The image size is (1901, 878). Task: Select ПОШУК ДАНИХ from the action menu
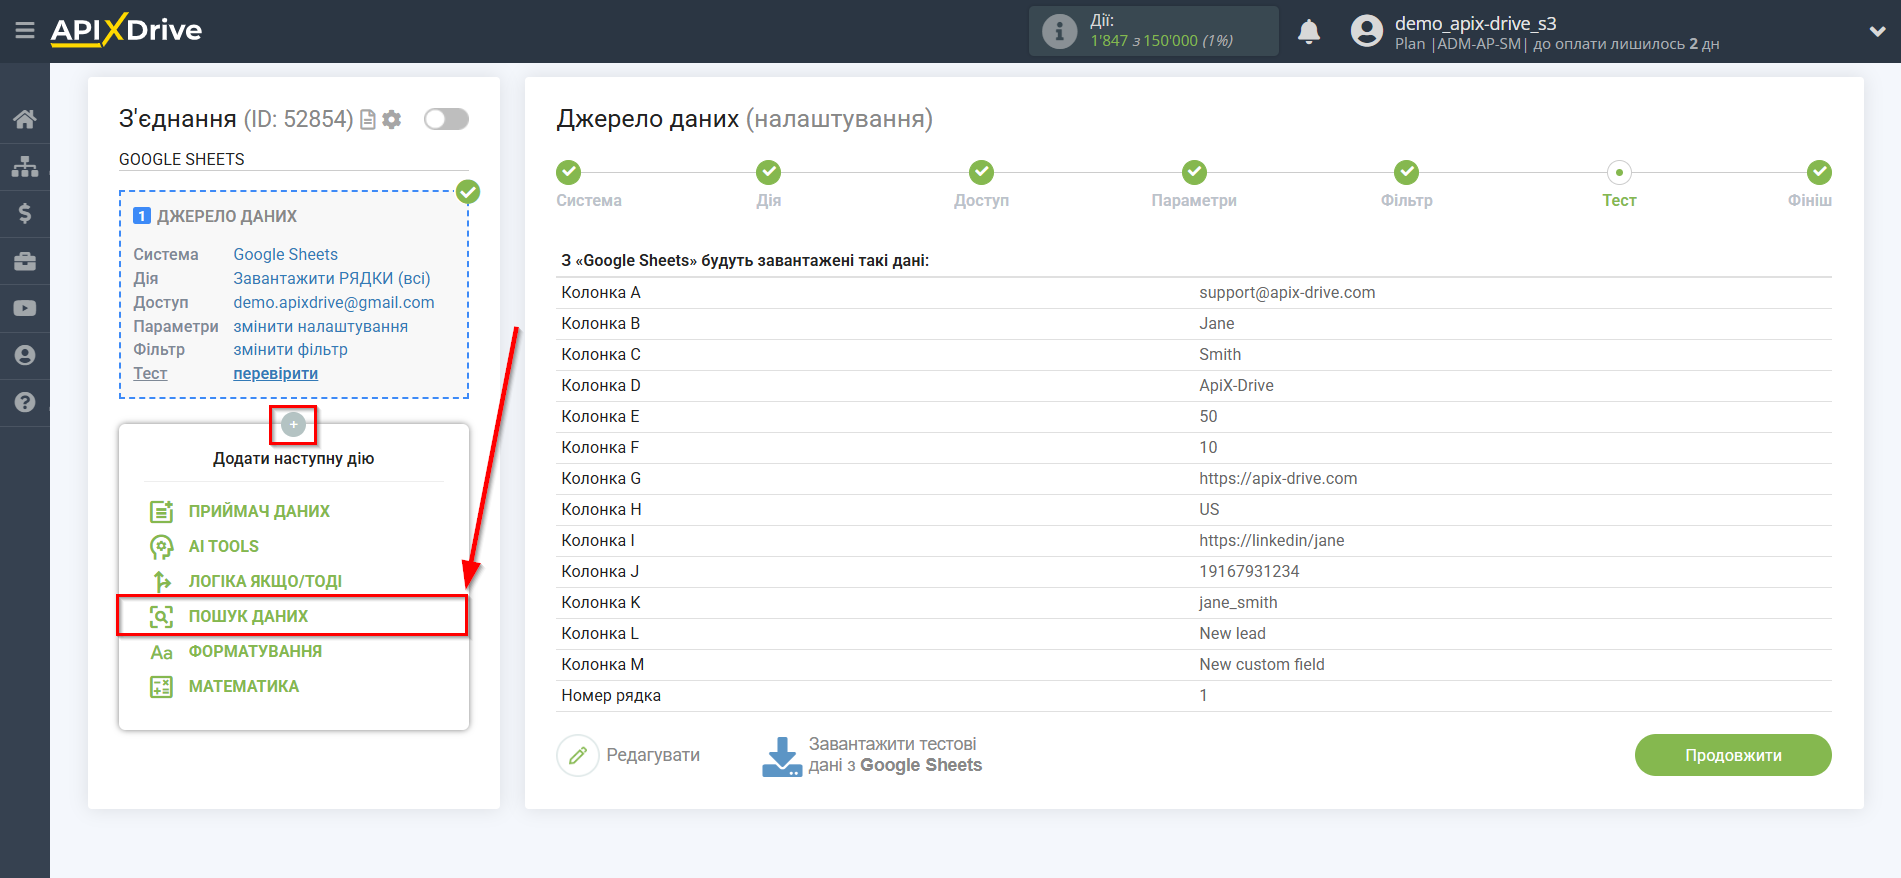[248, 616]
